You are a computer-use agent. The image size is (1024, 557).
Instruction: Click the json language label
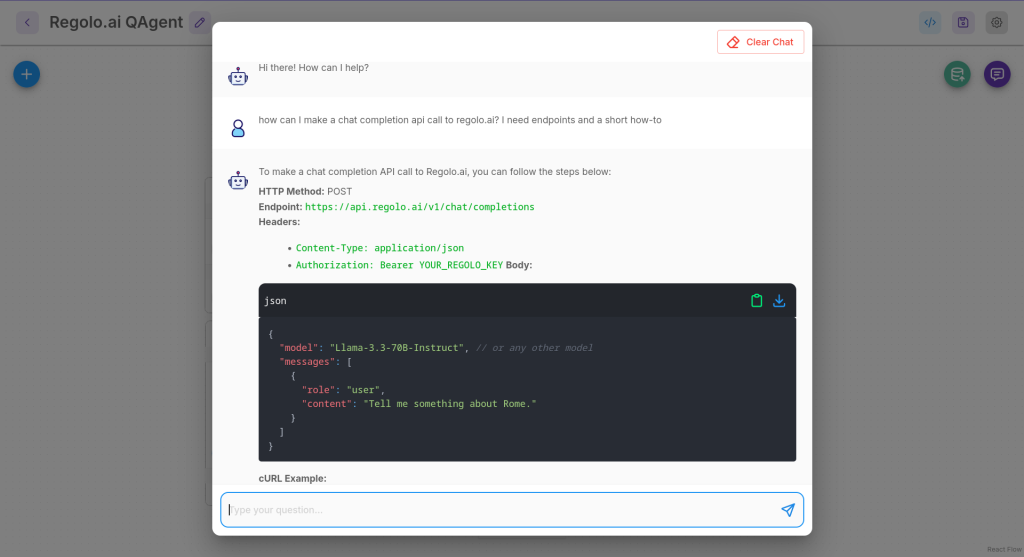[x=276, y=301]
